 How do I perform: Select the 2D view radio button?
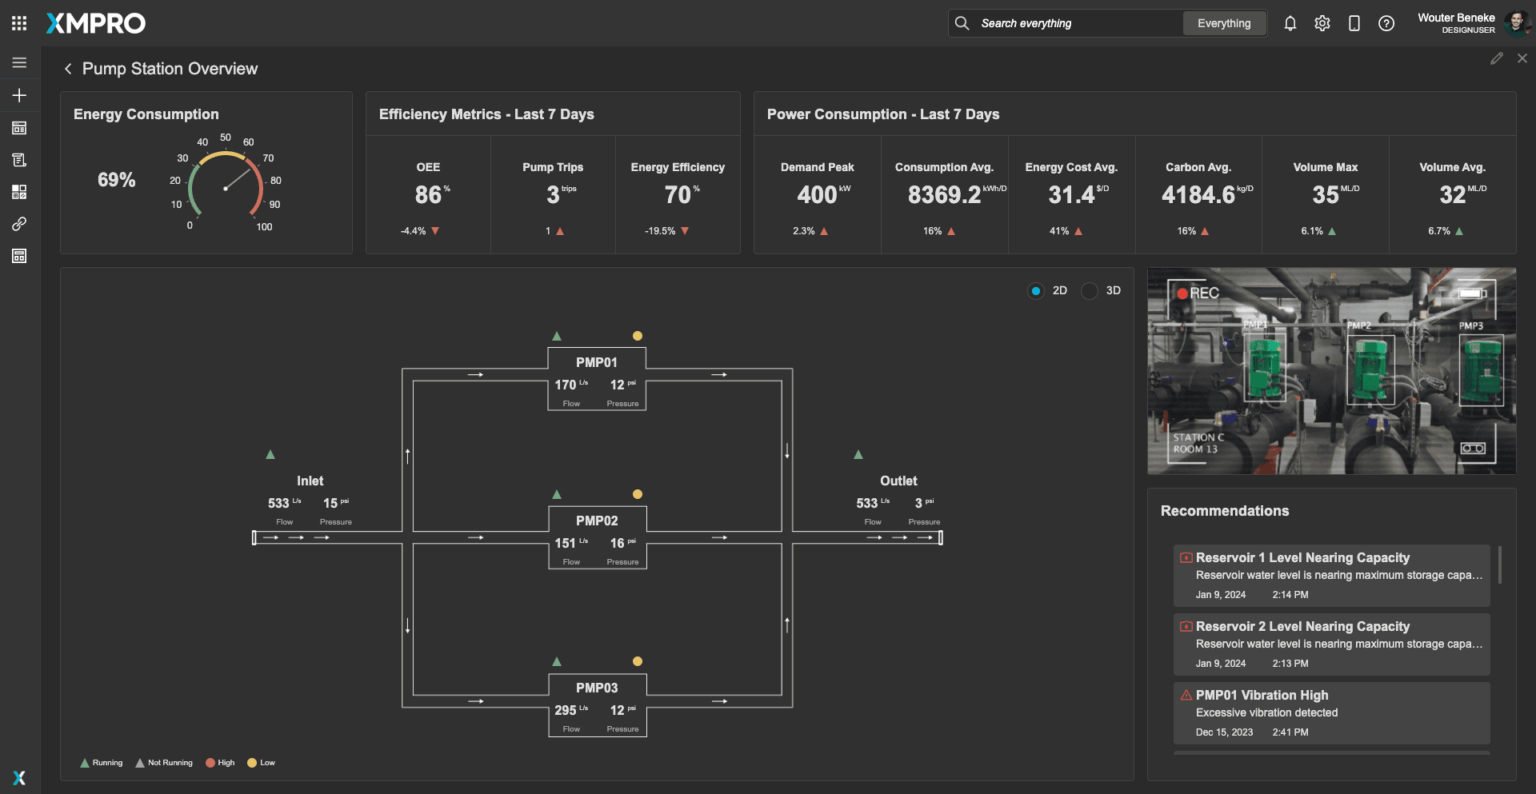[1036, 291]
